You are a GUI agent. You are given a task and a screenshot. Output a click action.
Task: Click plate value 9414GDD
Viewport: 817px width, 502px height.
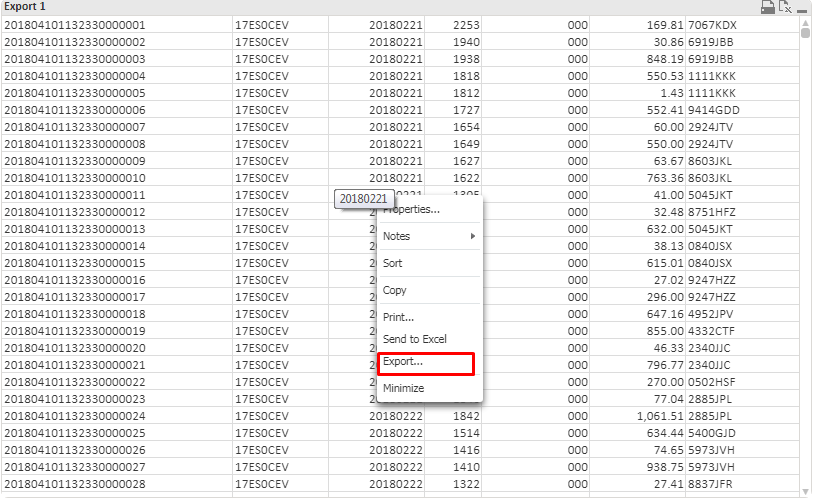coord(713,110)
